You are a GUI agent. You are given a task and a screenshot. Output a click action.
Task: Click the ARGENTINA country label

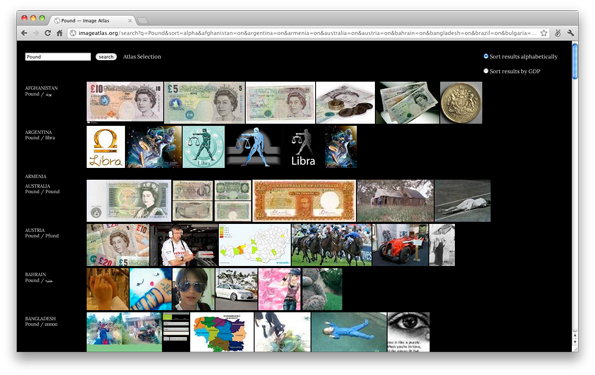point(38,132)
